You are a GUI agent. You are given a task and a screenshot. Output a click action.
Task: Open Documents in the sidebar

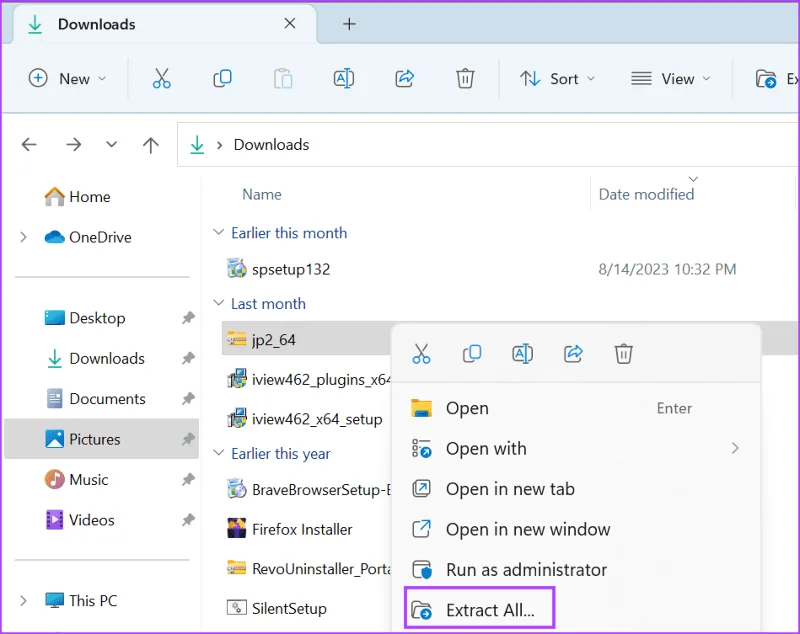click(x=95, y=398)
